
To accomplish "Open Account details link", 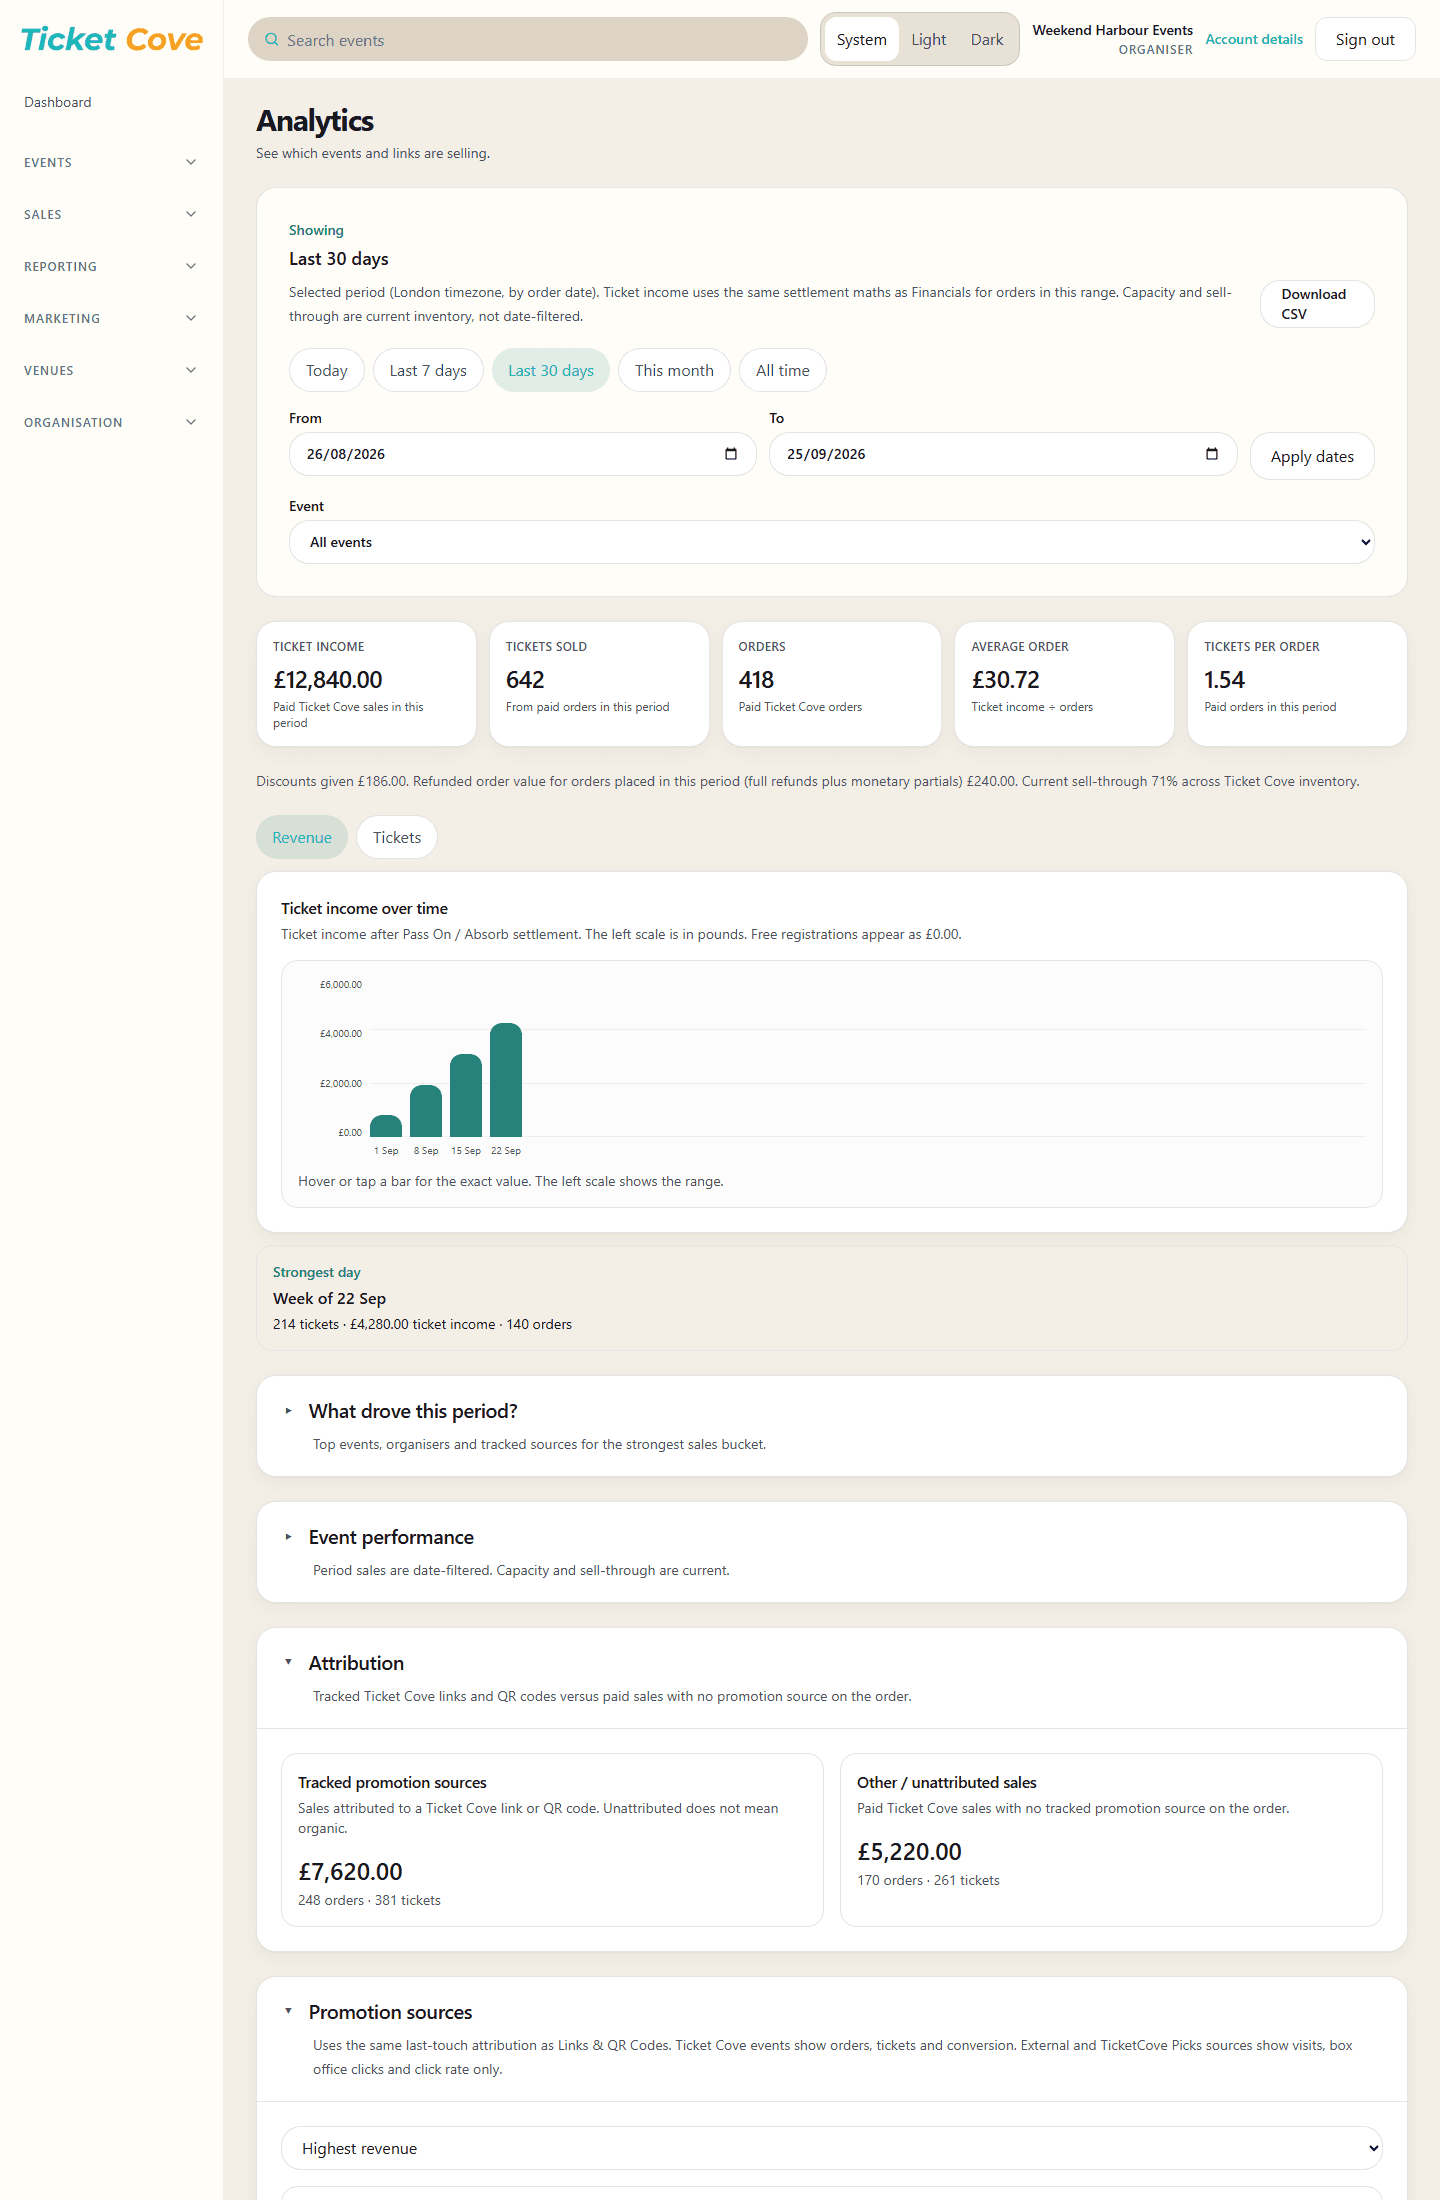I will pyautogui.click(x=1254, y=39).
